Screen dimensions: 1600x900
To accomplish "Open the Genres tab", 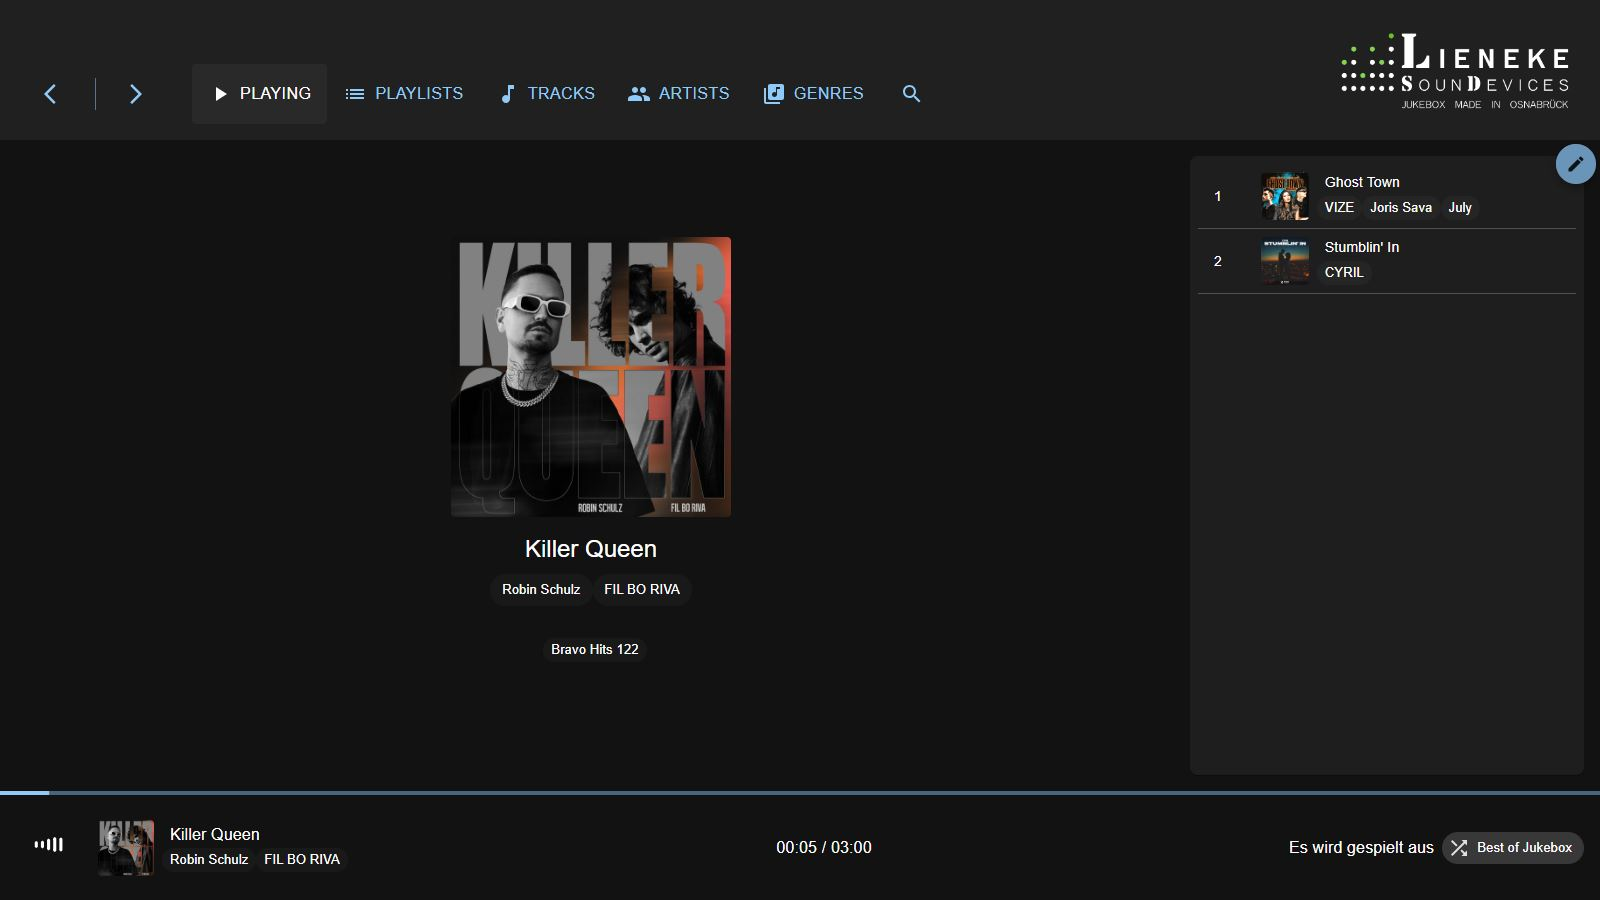I will click(813, 94).
